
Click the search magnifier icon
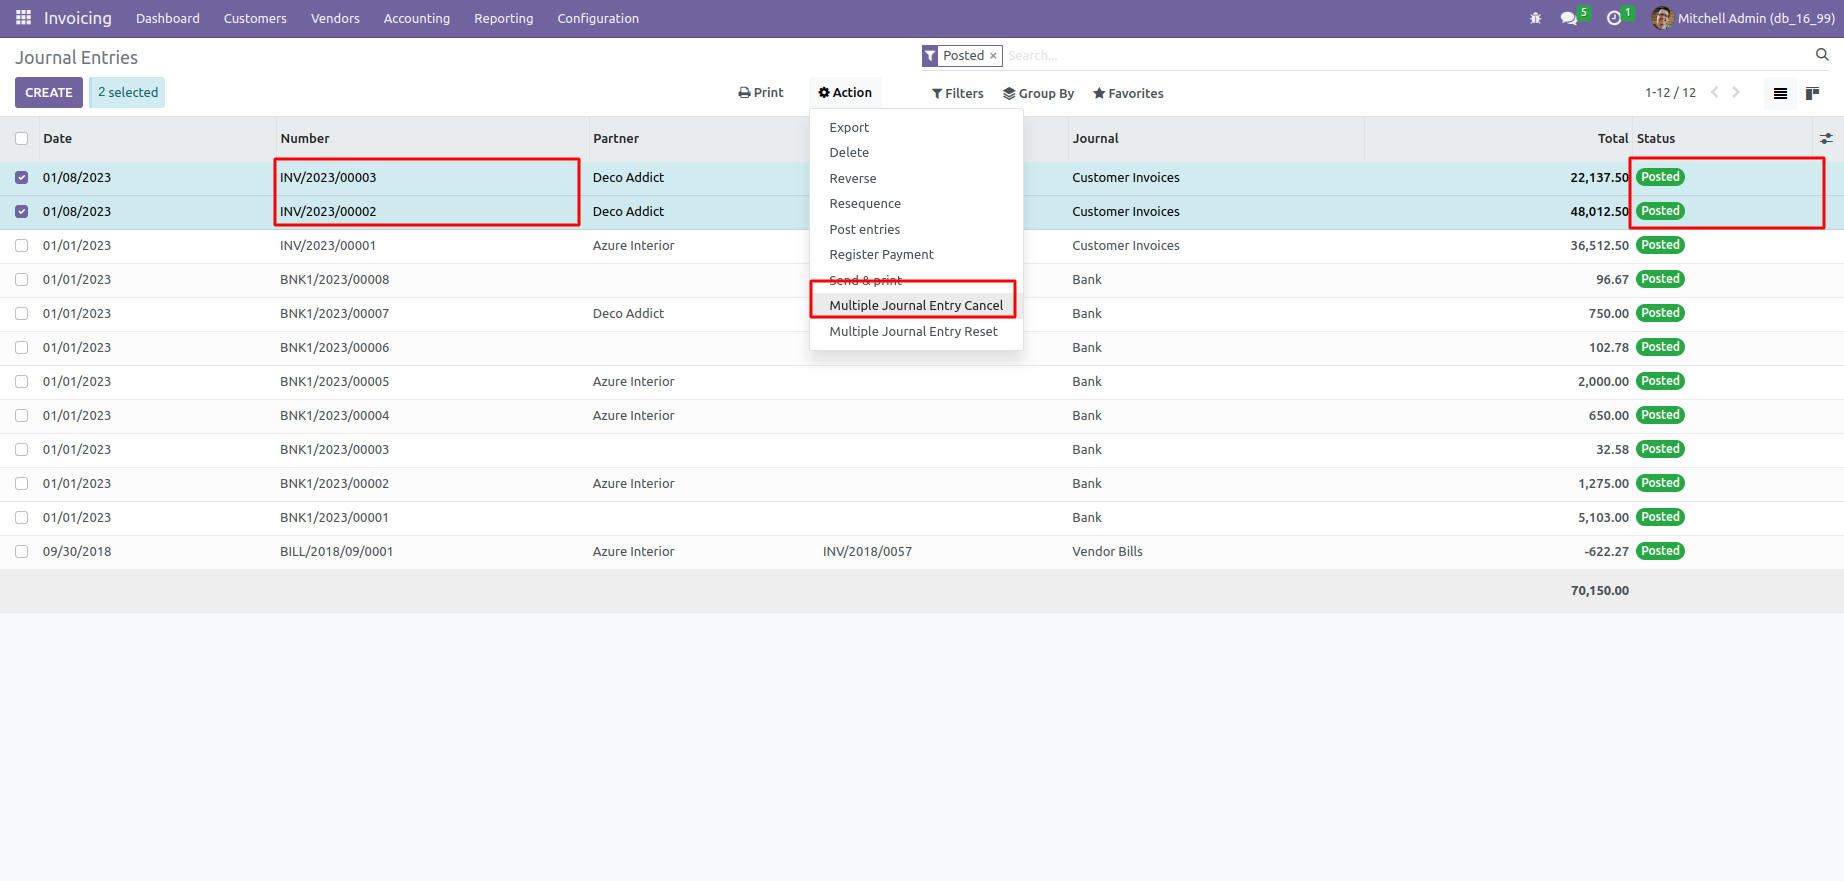coord(1822,55)
